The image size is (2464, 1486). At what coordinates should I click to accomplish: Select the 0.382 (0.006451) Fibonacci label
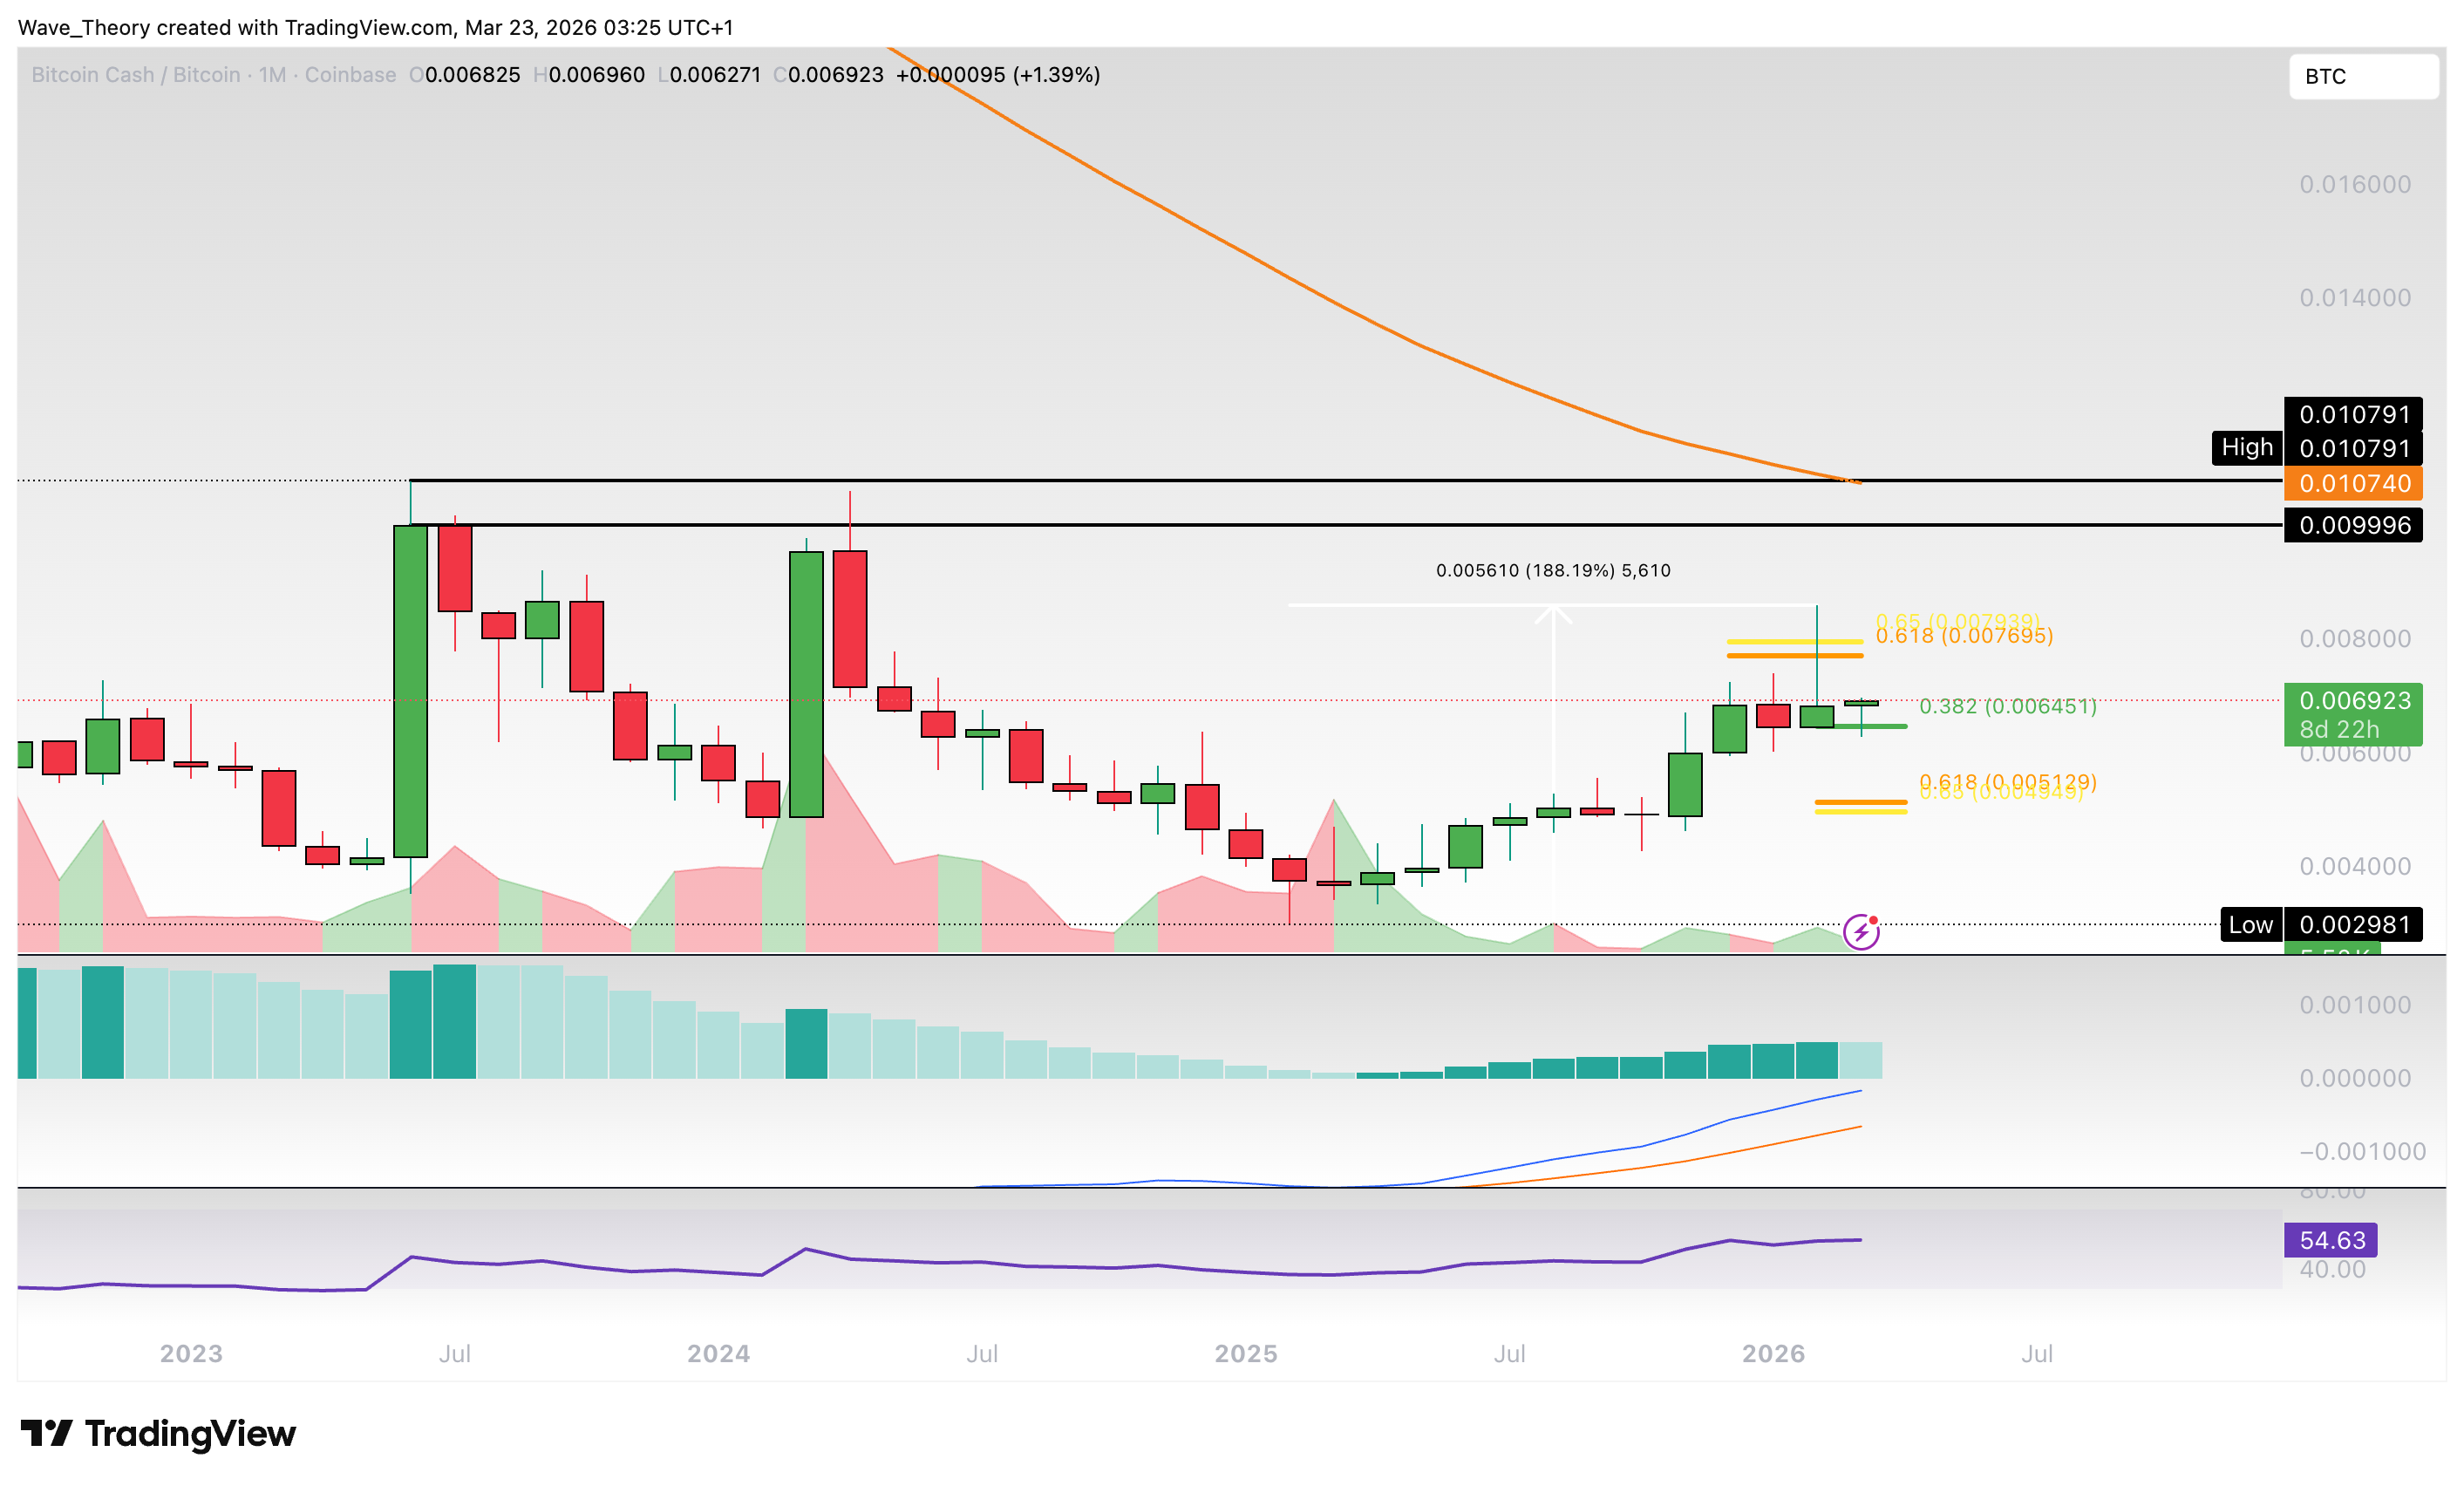[2007, 706]
